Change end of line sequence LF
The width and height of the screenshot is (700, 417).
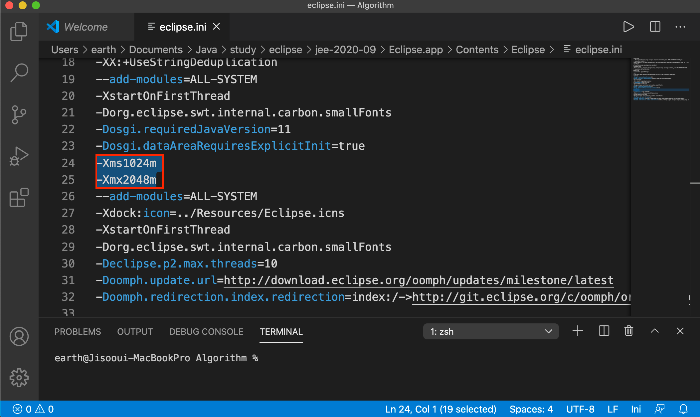[612, 409]
